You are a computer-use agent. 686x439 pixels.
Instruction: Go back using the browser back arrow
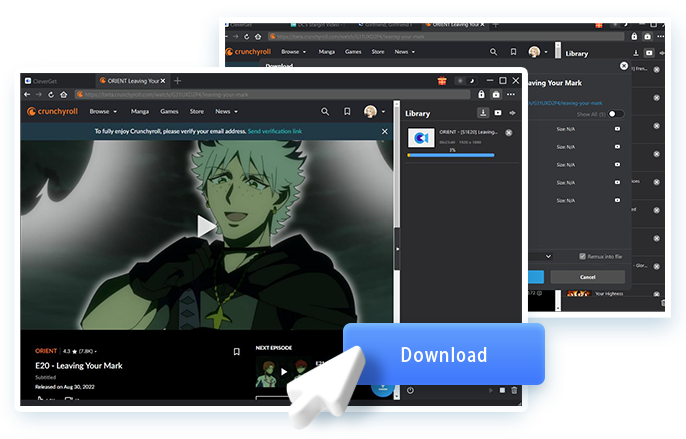tap(27, 95)
